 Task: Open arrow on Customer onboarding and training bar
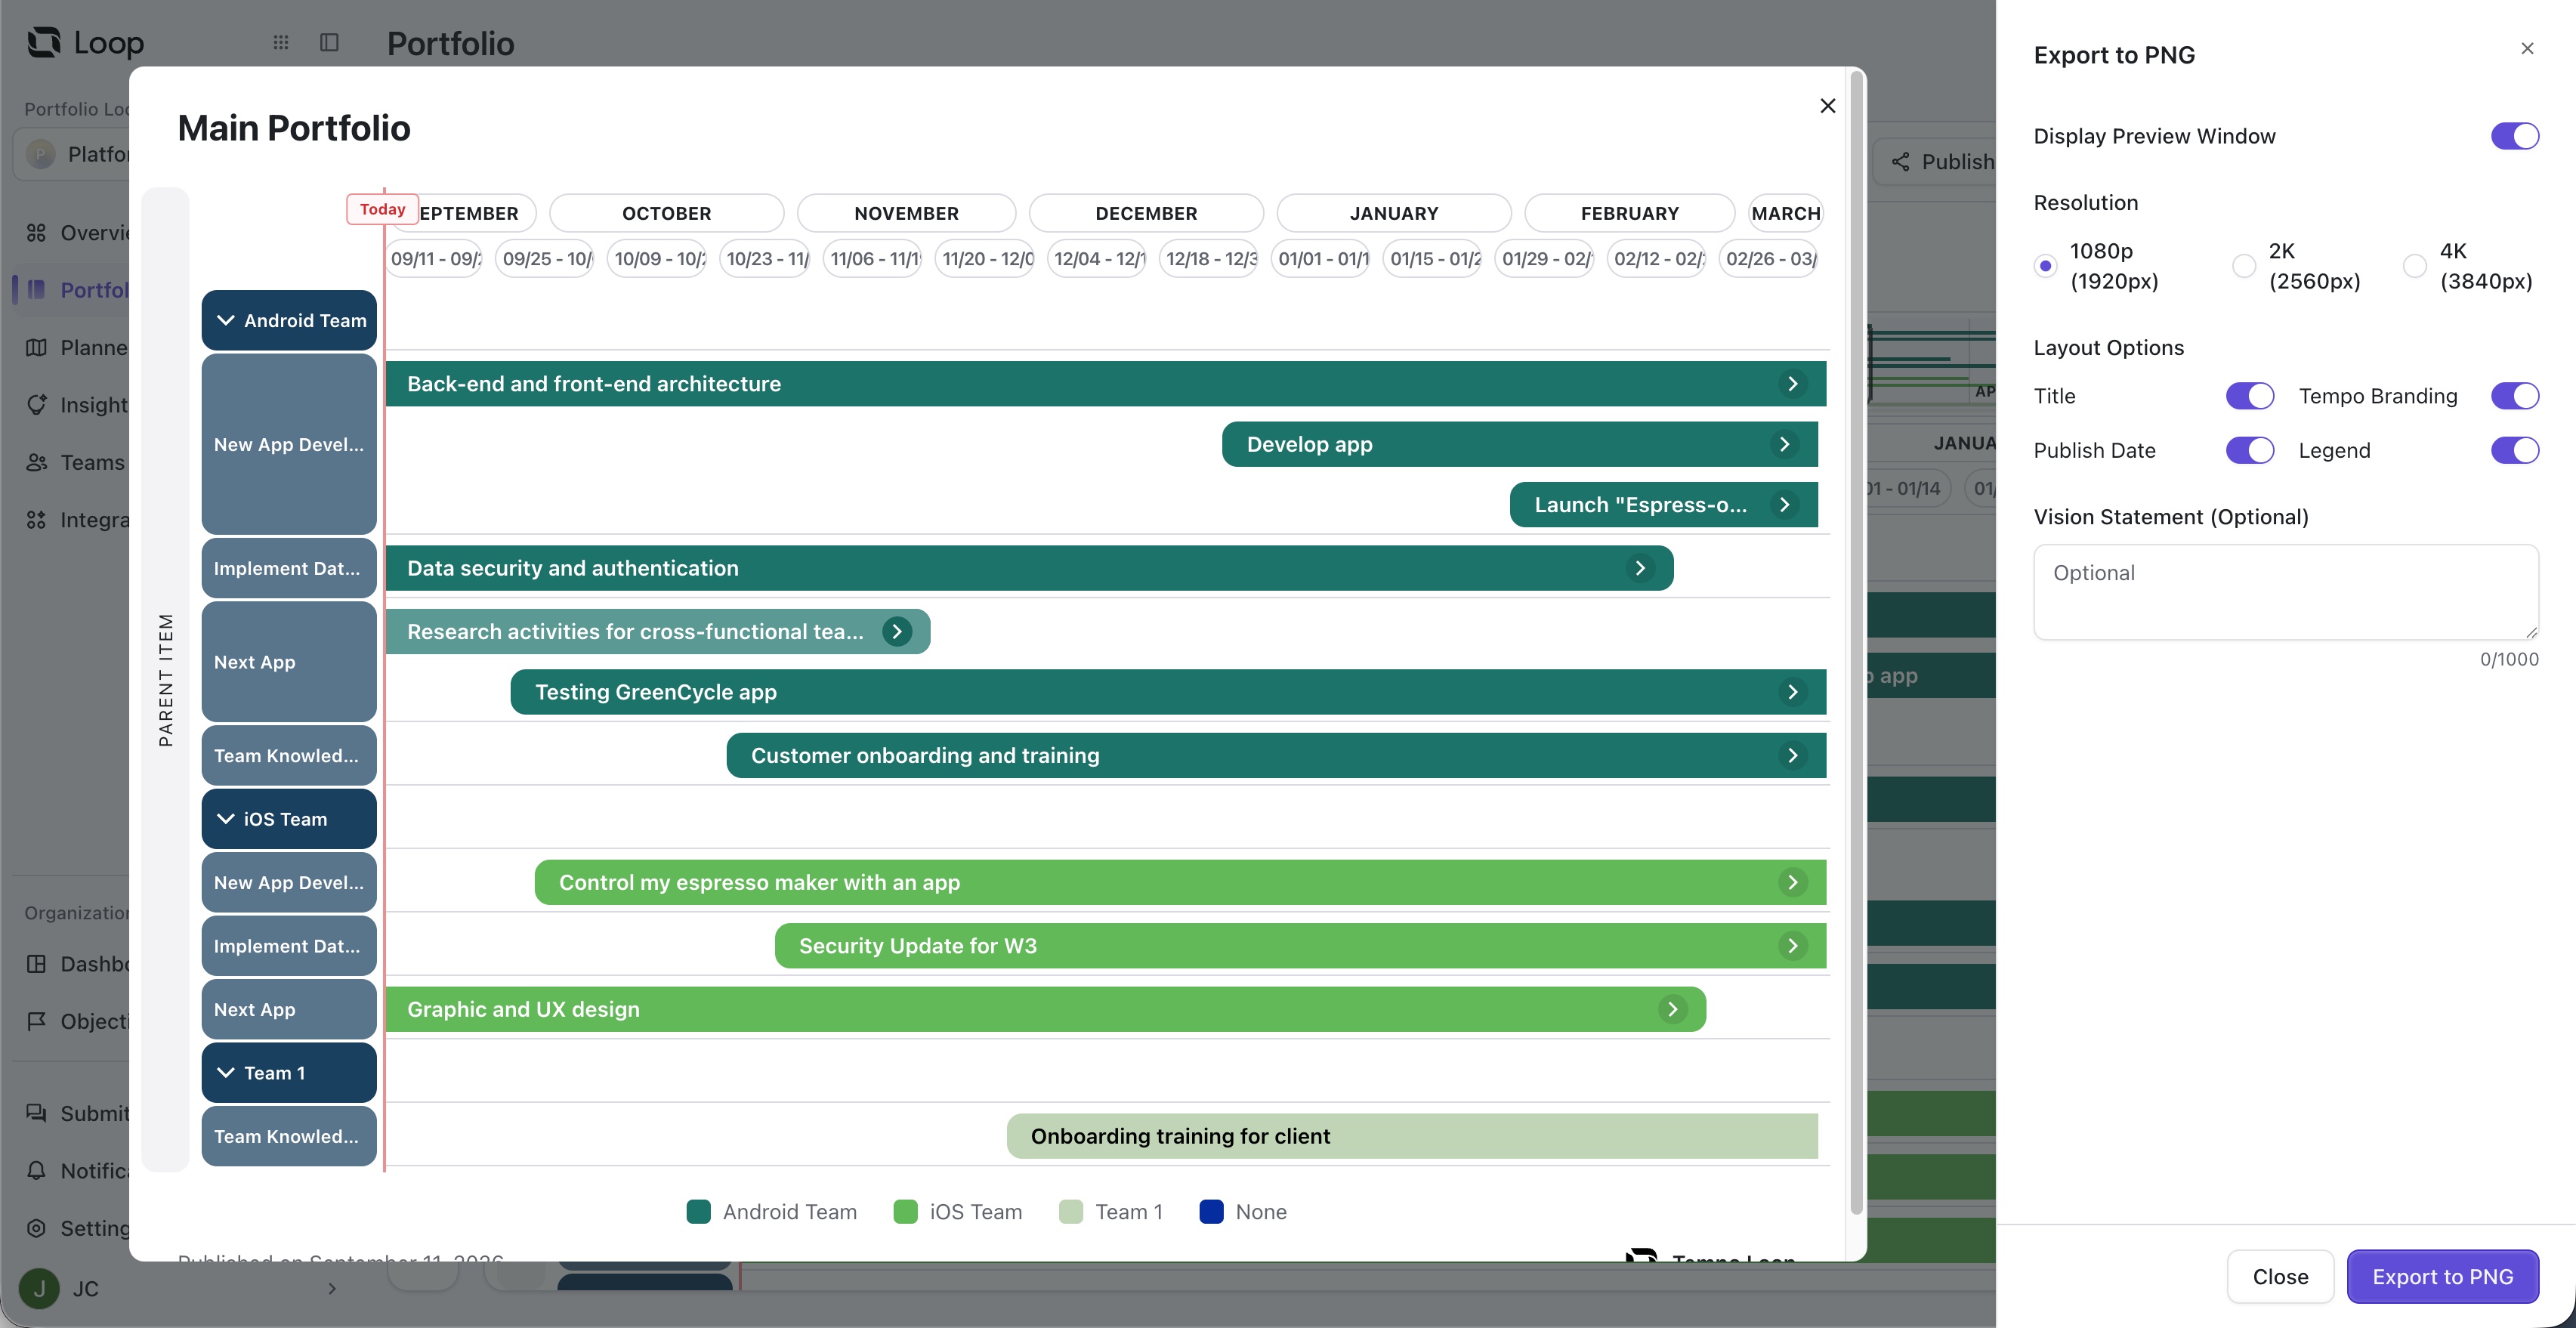tap(1792, 756)
